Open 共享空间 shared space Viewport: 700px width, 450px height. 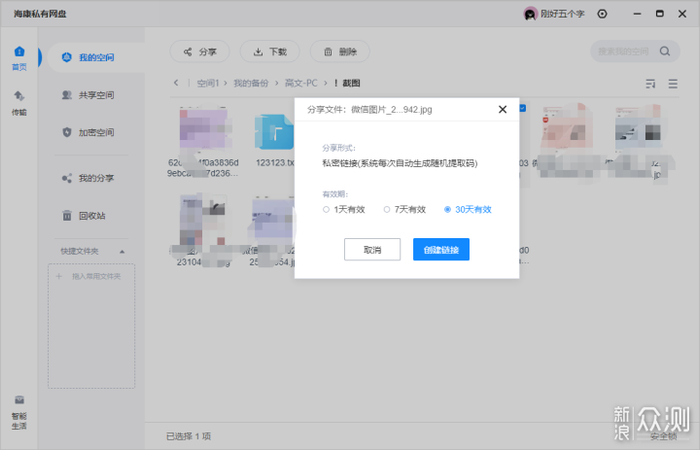[88, 95]
